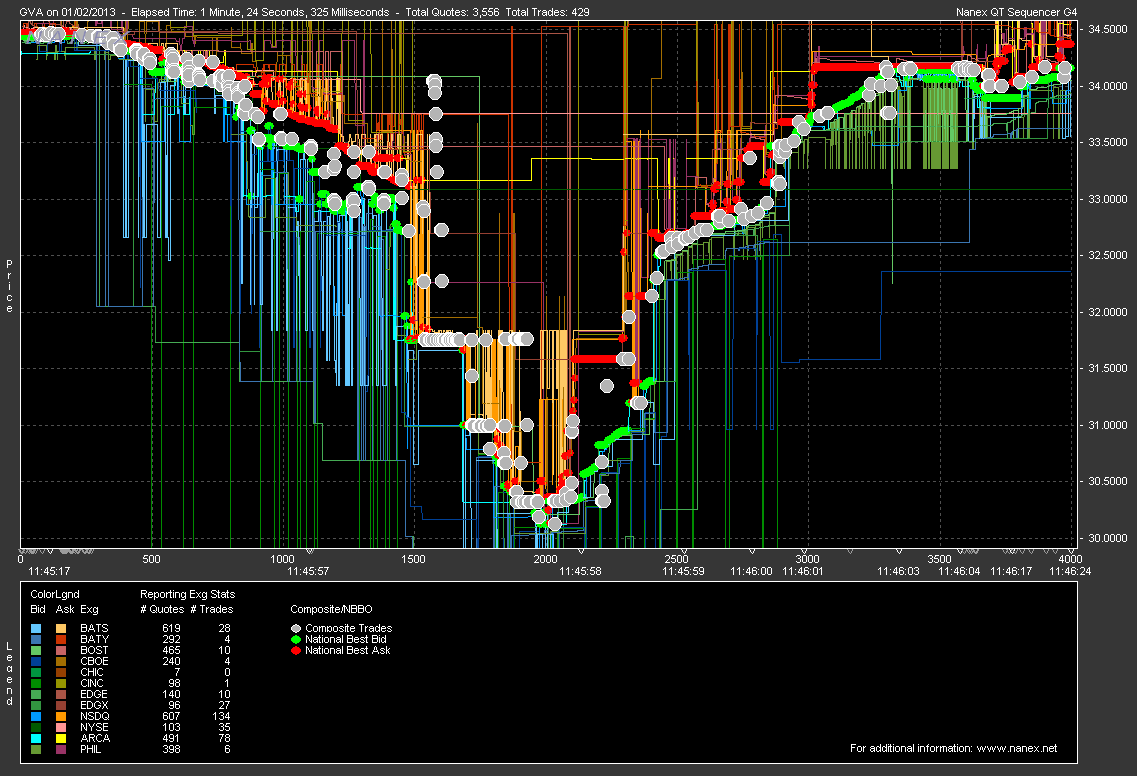This screenshot has height=776, width=1137.
Task: Click the 11:46:04 time marker
Action: (959, 571)
